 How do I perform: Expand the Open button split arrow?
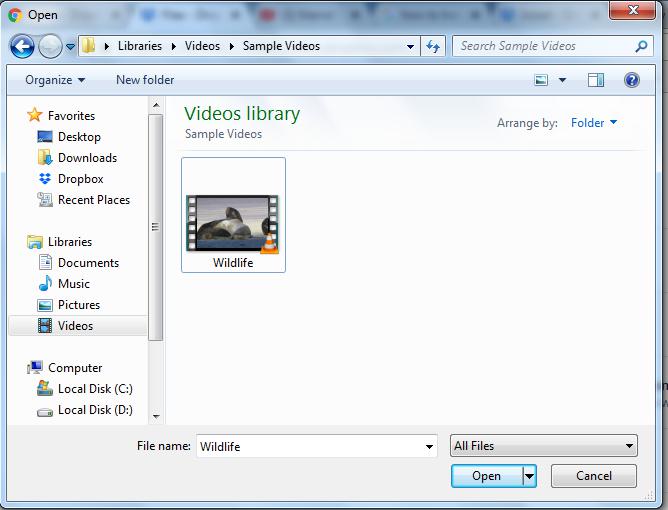[529, 476]
